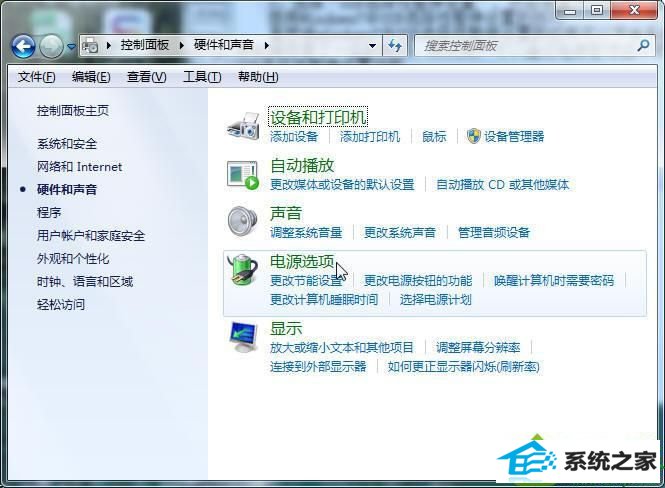Click the Control Panel icon in address bar
This screenshot has height=488, width=665.
pos(90,45)
